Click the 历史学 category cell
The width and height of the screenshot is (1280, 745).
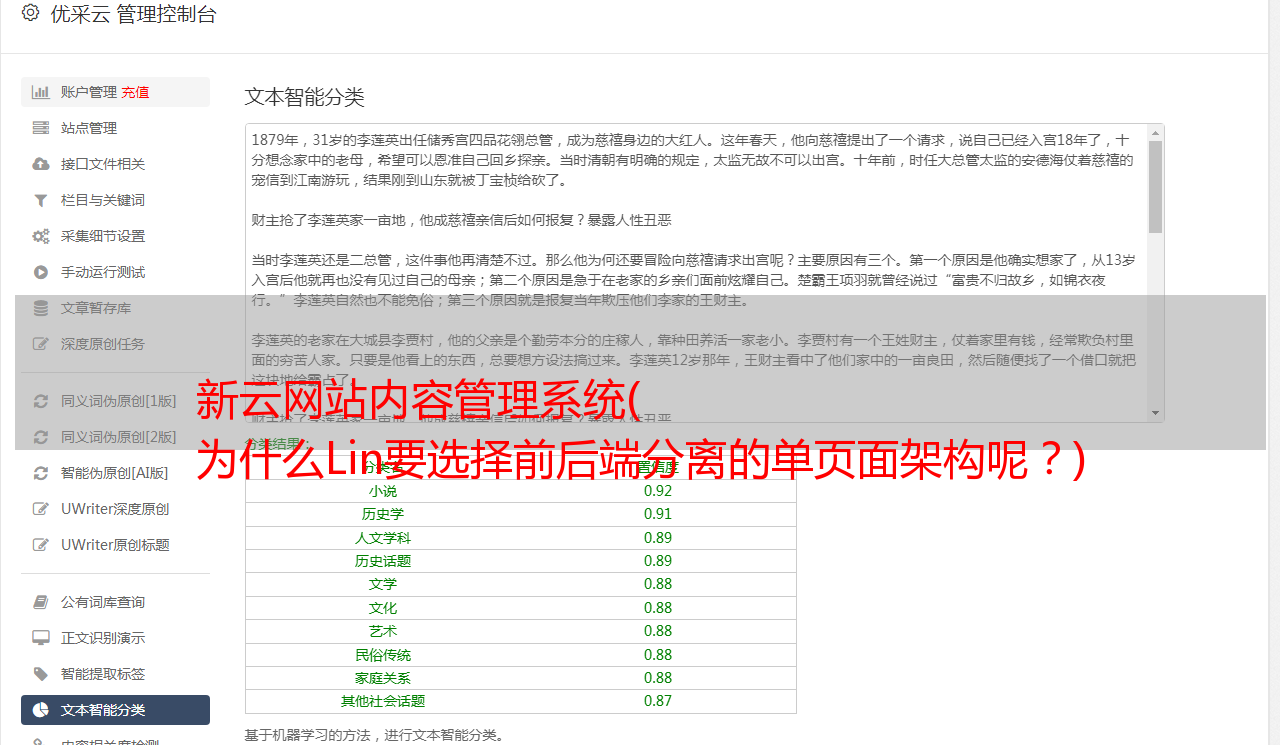(382, 514)
